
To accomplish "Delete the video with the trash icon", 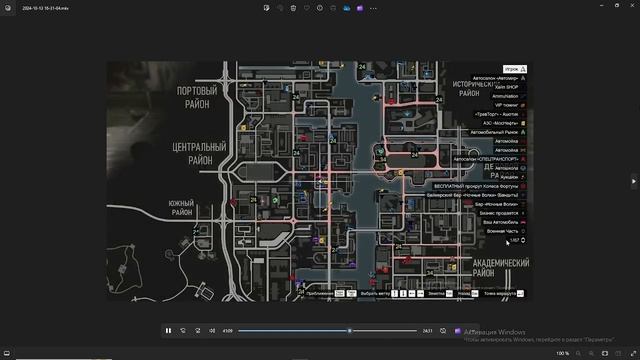I will (x=293, y=8).
